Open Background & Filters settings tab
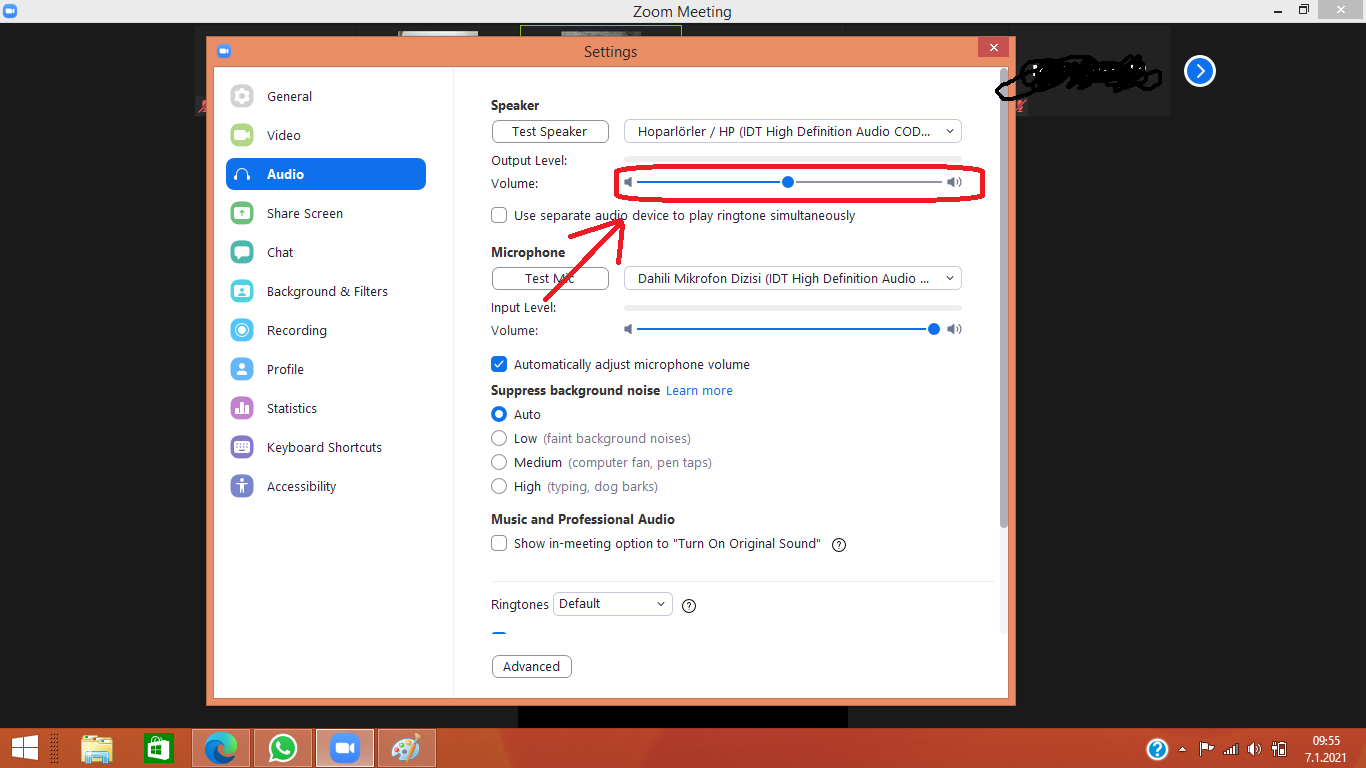1366x768 pixels. [x=326, y=291]
